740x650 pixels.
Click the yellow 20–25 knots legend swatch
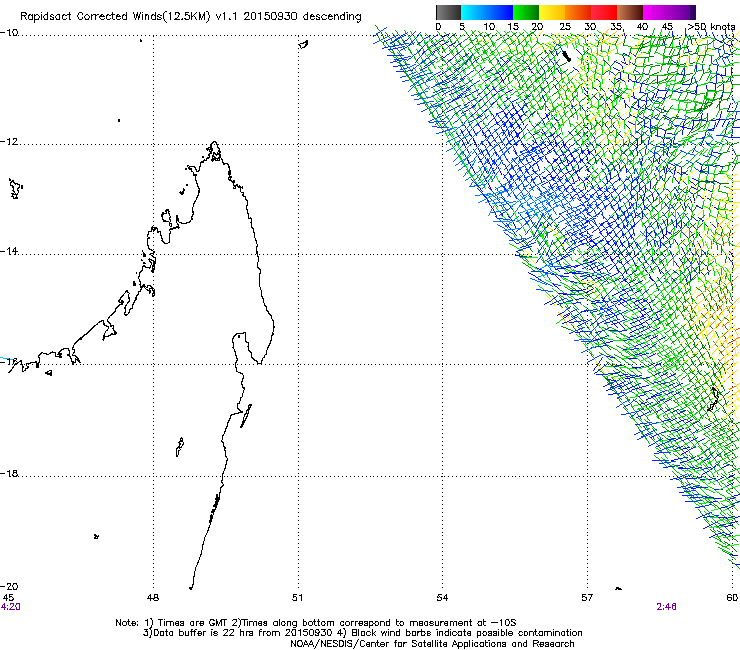point(552,12)
